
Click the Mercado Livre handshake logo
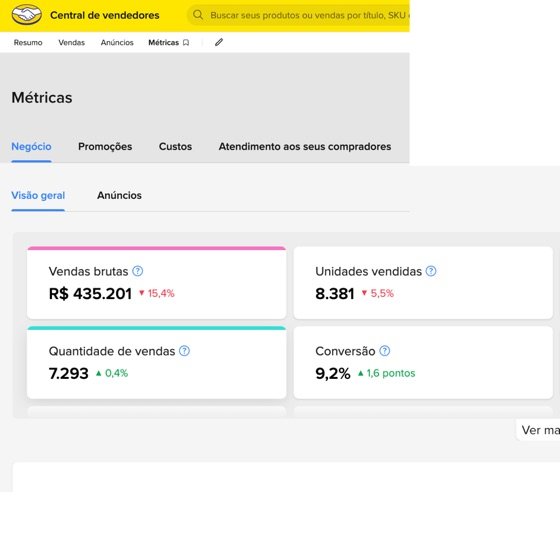pos(26,15)
